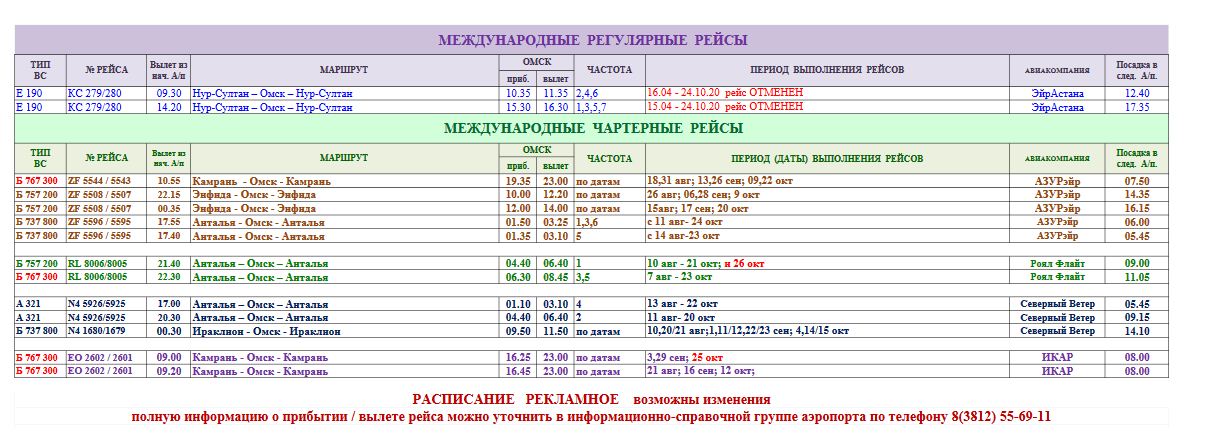Click frequency cell '1,3,6'
The width and height of the screenshot is (1205, 428).
tap(587, 222)
